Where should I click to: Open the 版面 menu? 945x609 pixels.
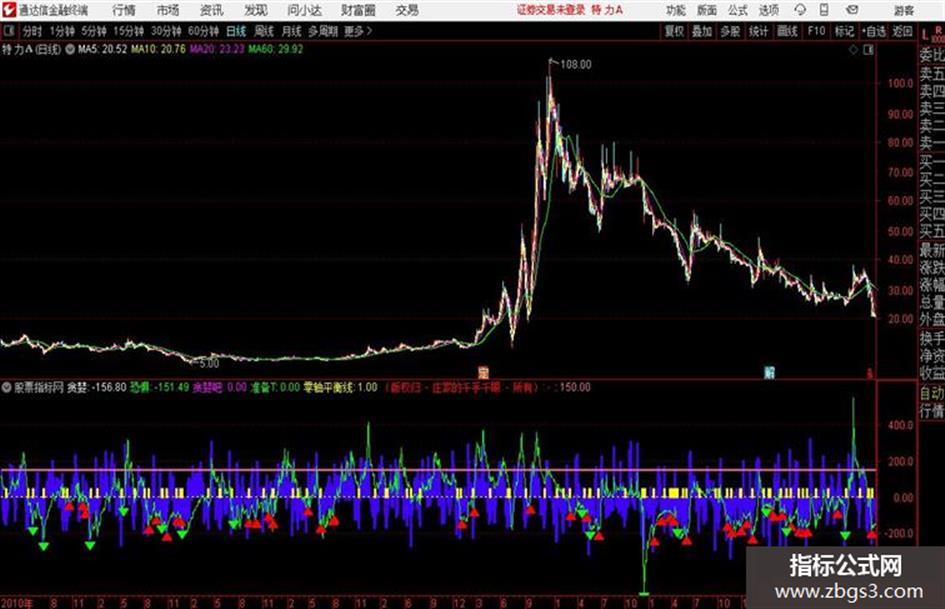tap(706, 10)
